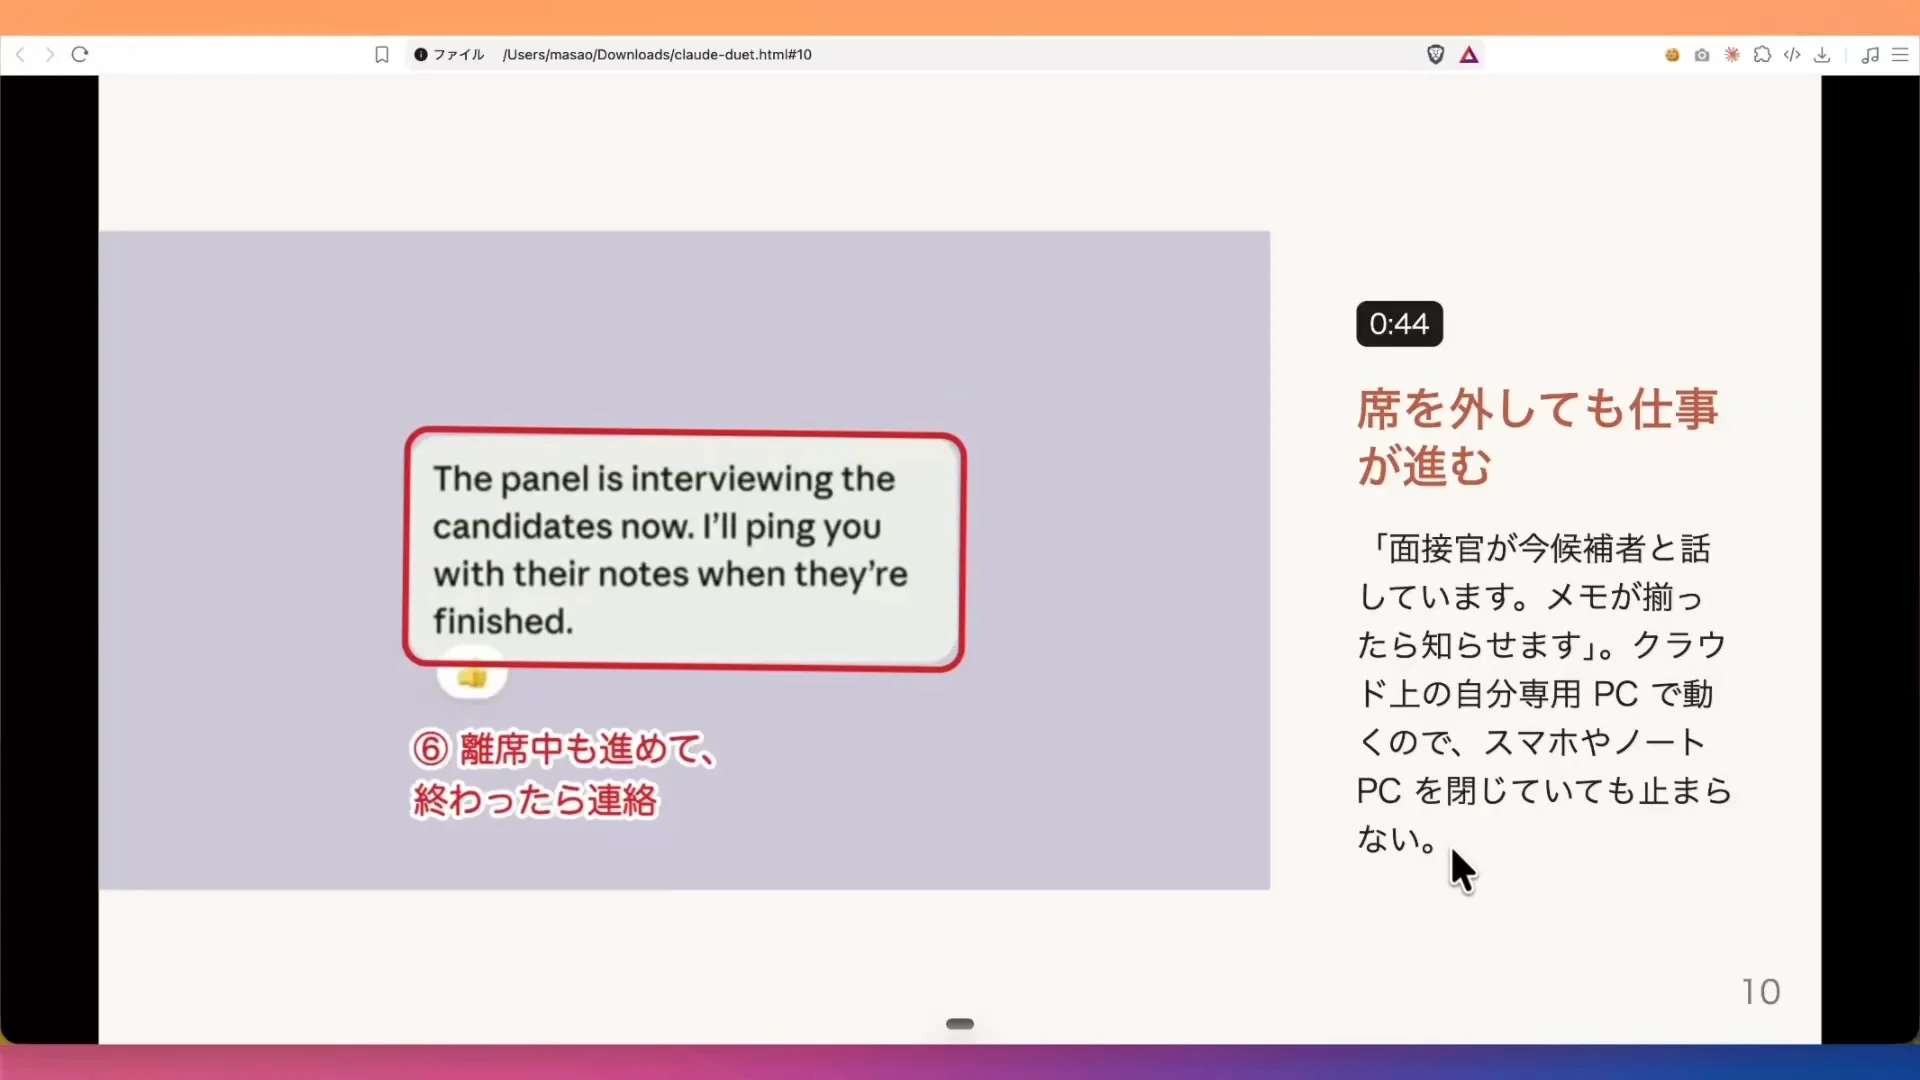Open the browser hamburger menu
Viewport: 1920px width, 1080px height.
[x=1900, y=55]
